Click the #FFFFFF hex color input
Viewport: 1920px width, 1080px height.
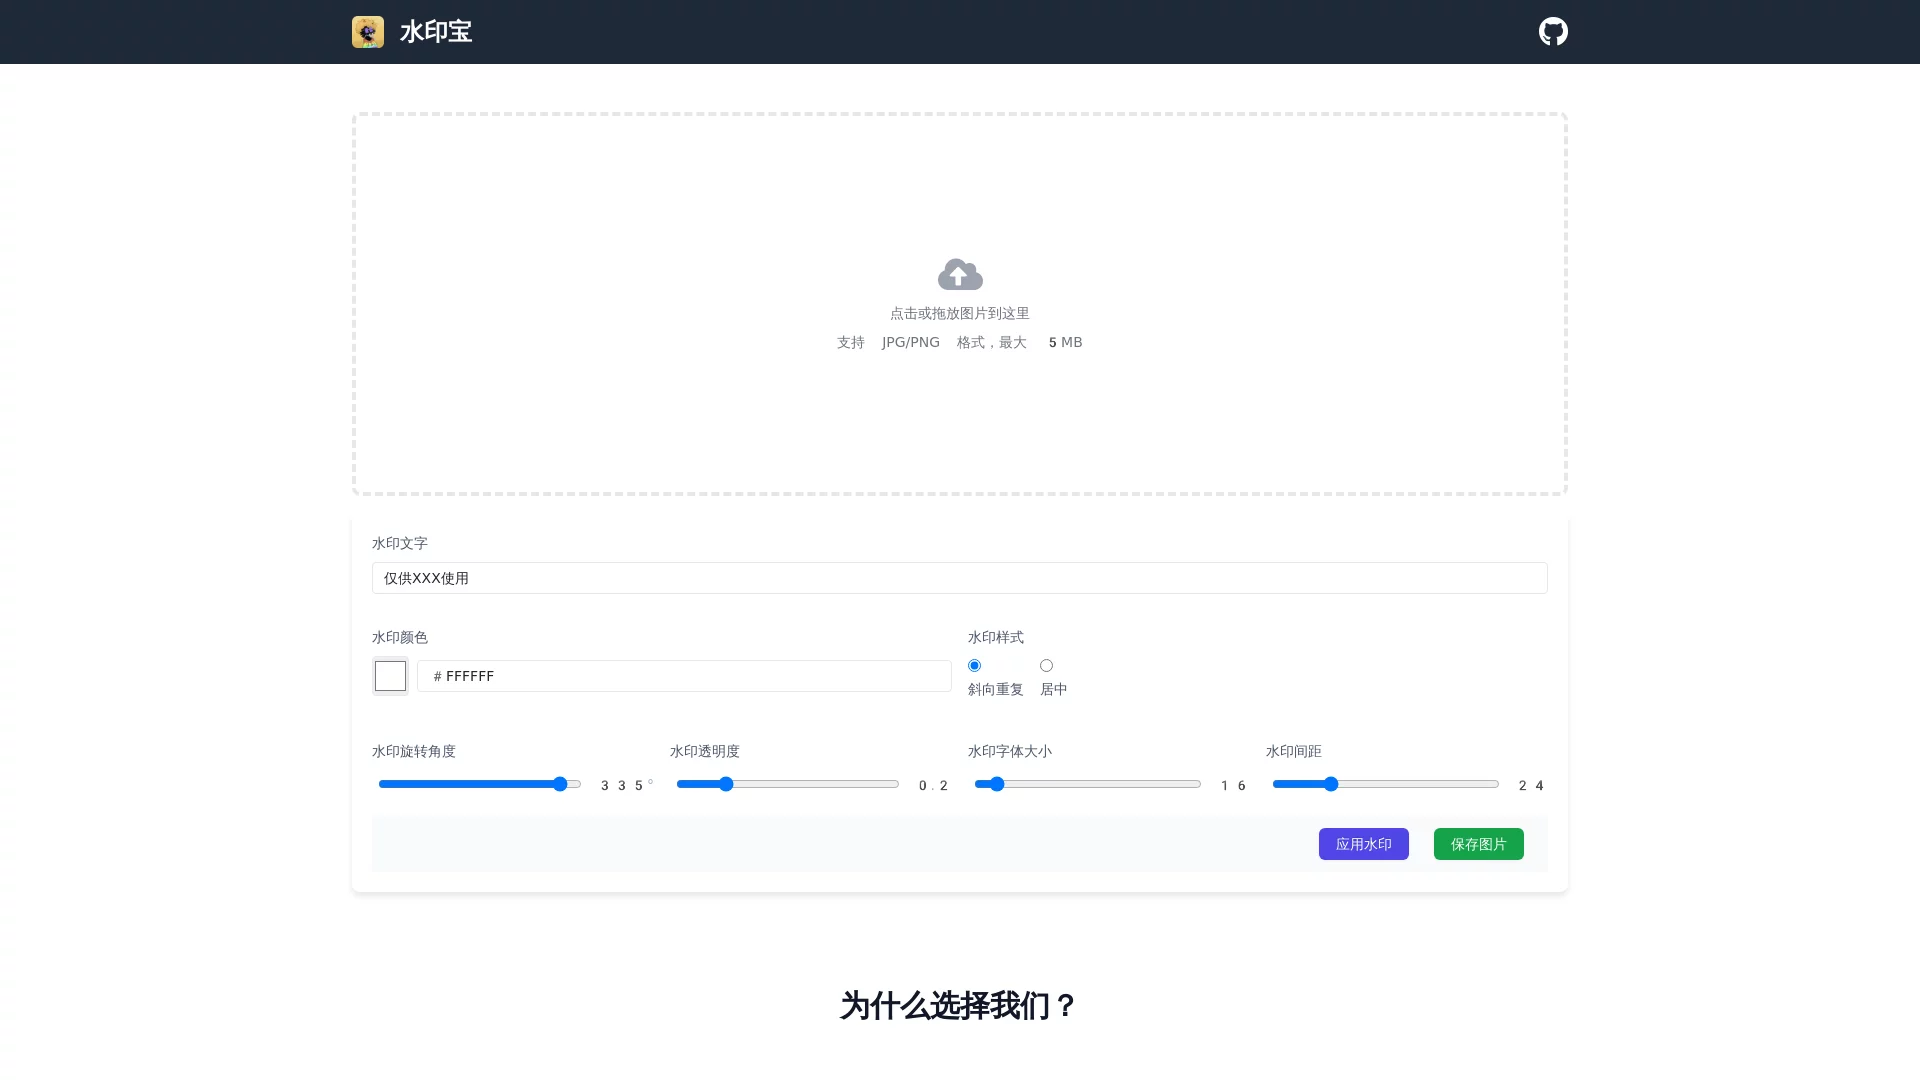click(683, 675)
